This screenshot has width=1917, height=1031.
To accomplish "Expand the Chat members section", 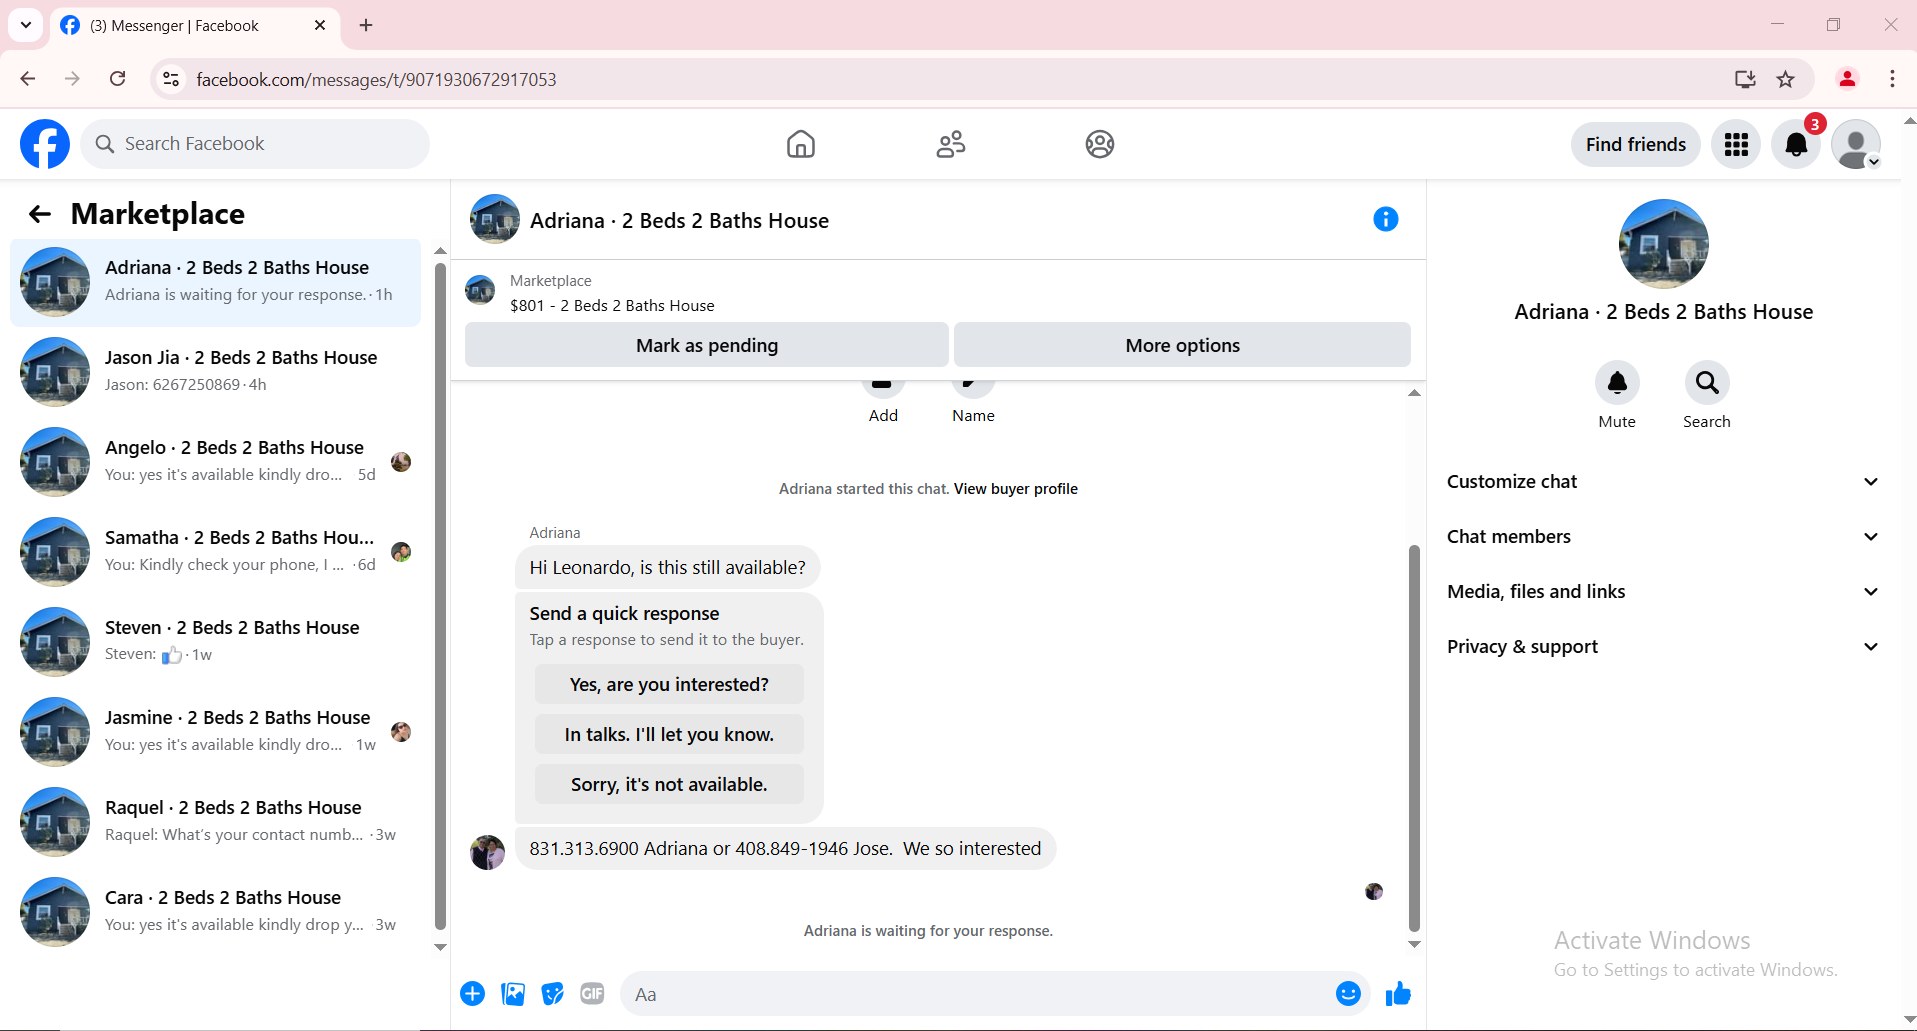I will (x=1662, y=537).
